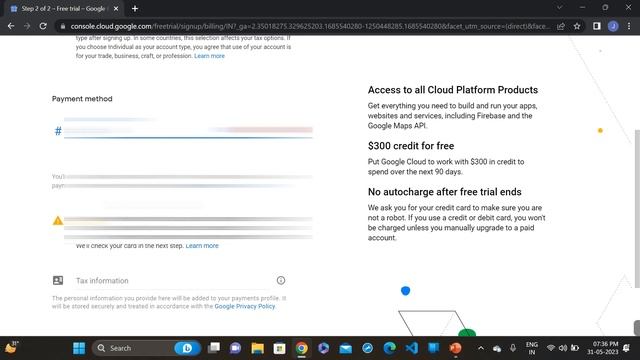640x360 pixels.
Task: Open volume control tray icon
Action: 563,348
